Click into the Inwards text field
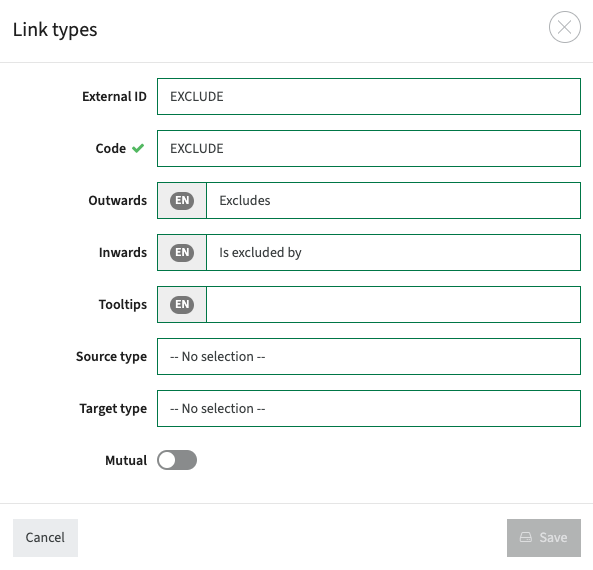 pyautogui.click(x=393, y=252)
